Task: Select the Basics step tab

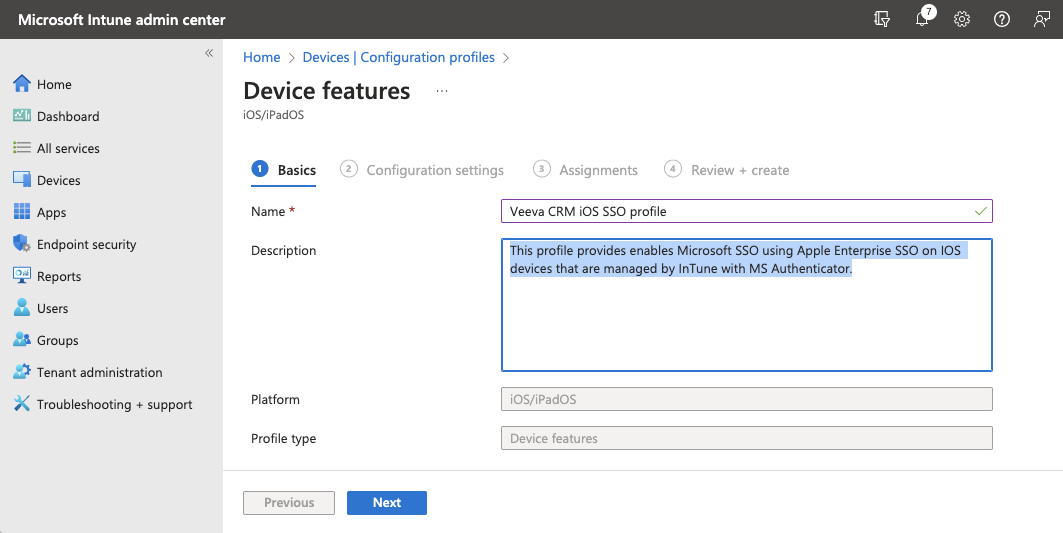Action: click(285, 170)
